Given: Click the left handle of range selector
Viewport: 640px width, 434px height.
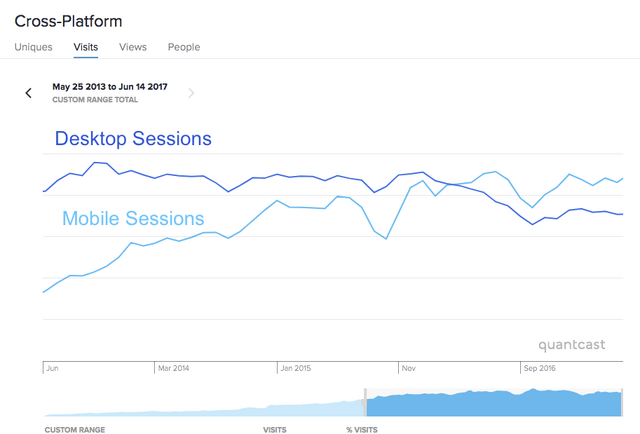Looking at the screenshot, I should coord(365,403).
